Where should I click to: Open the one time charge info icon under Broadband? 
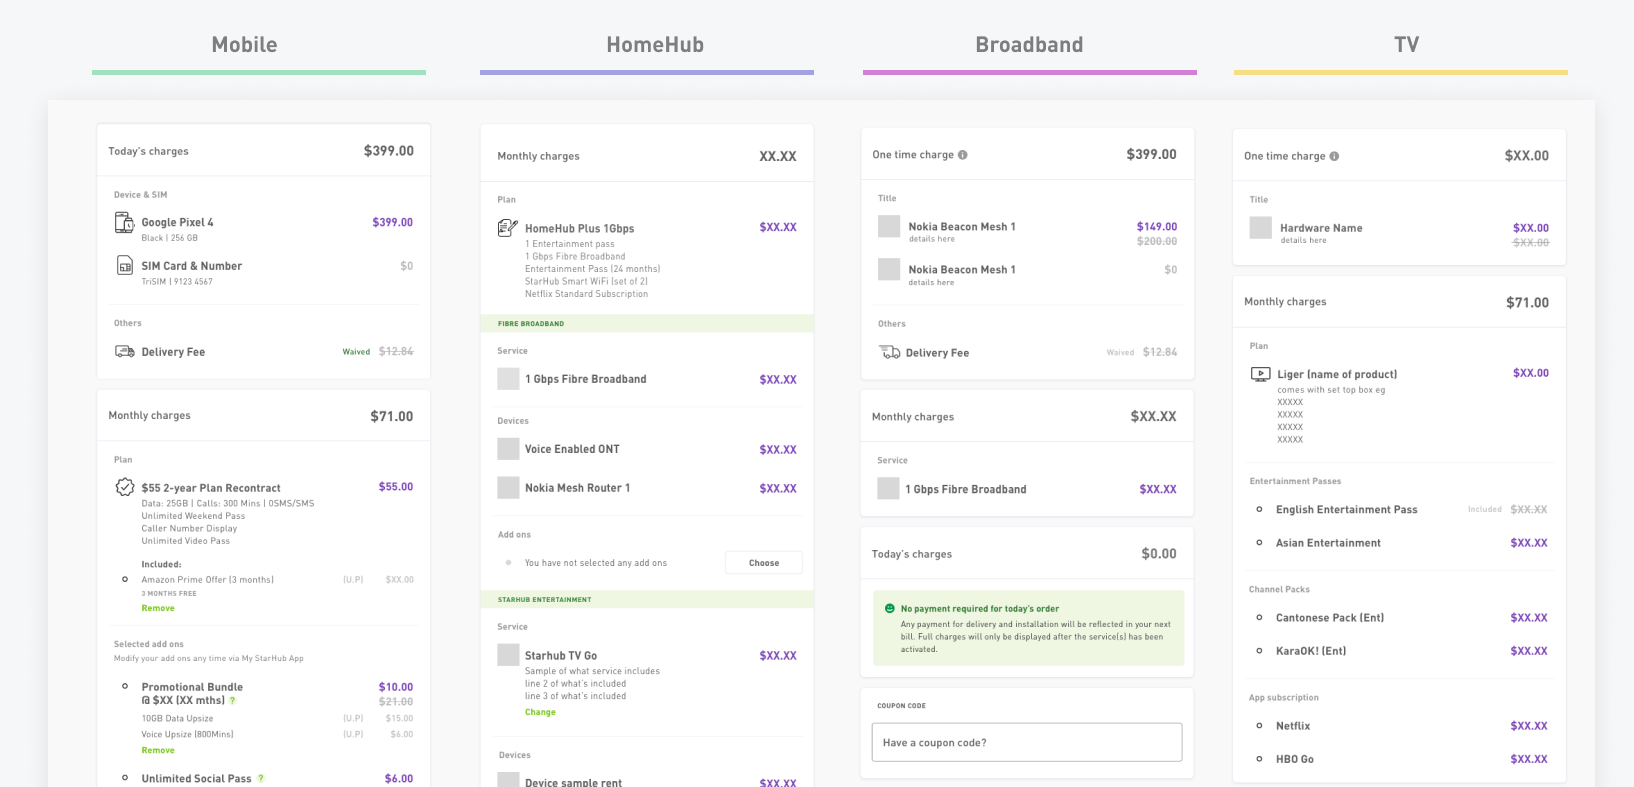point(962,153)
